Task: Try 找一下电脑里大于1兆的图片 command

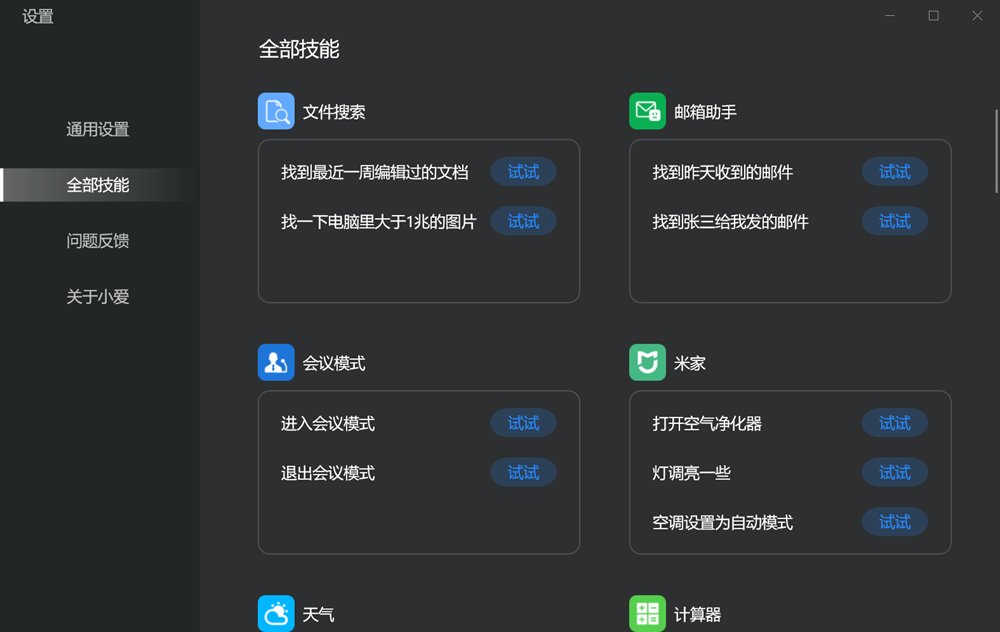Action: [523, 221]
